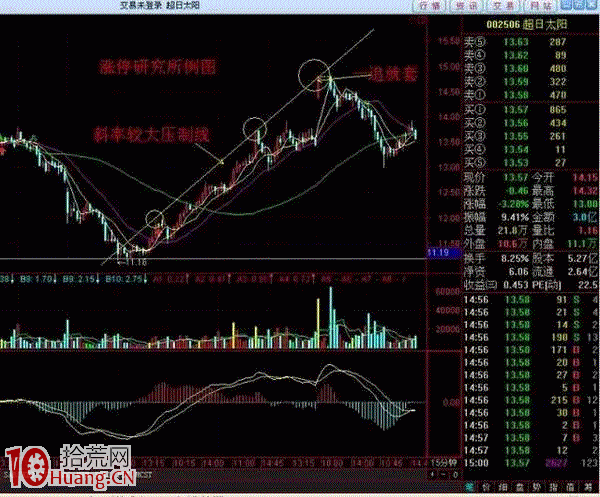Select the 15:00 closing trade at 13.57
The height and width of the screenshot is (497, 600).
531,463
